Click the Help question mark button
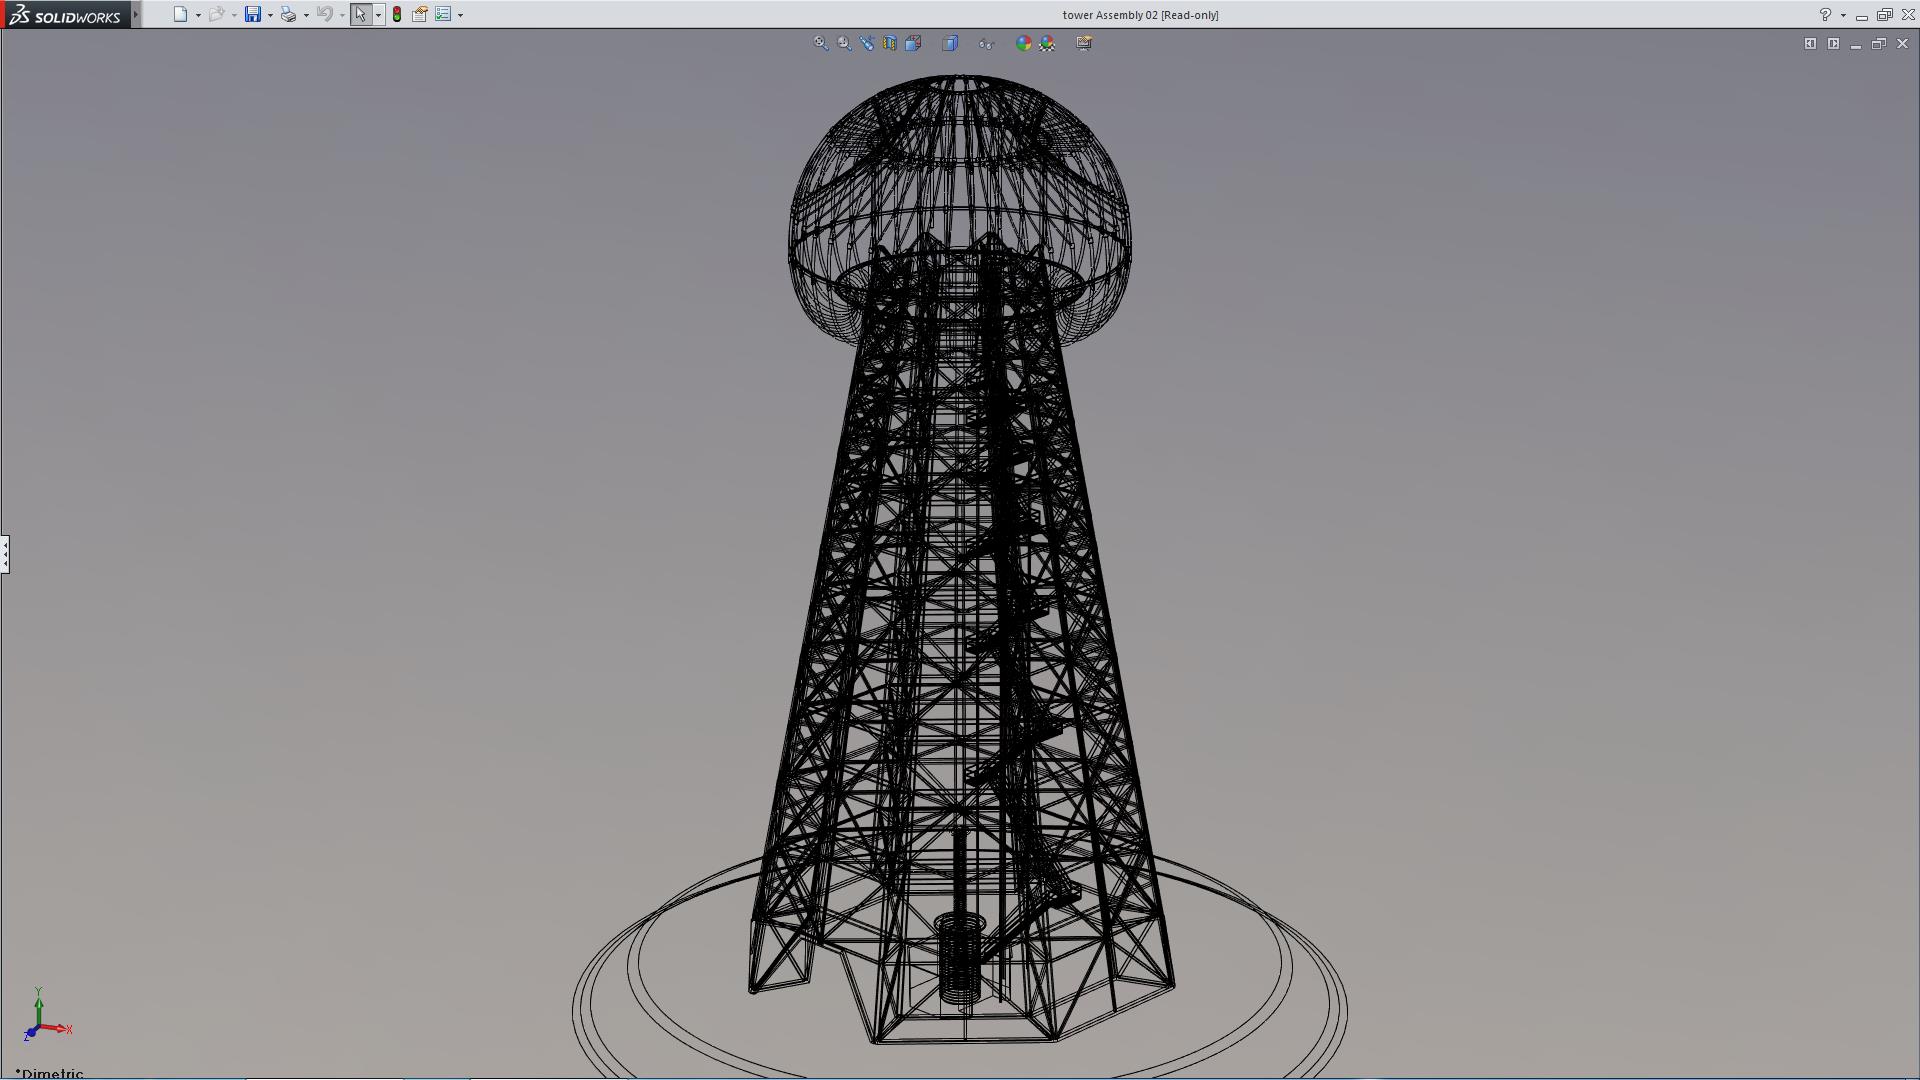Viewport: 1920px width, 1080px height. (1825, 15)
